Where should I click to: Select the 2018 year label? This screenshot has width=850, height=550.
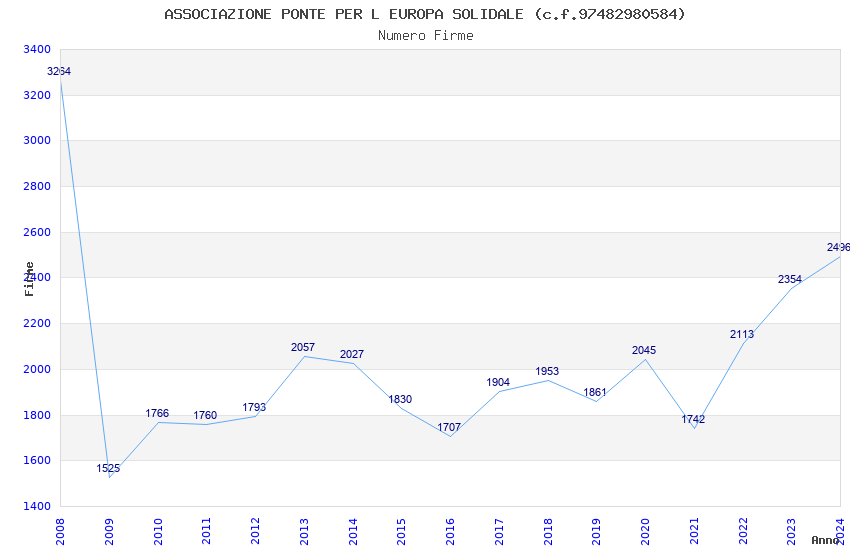pos(548,531)
